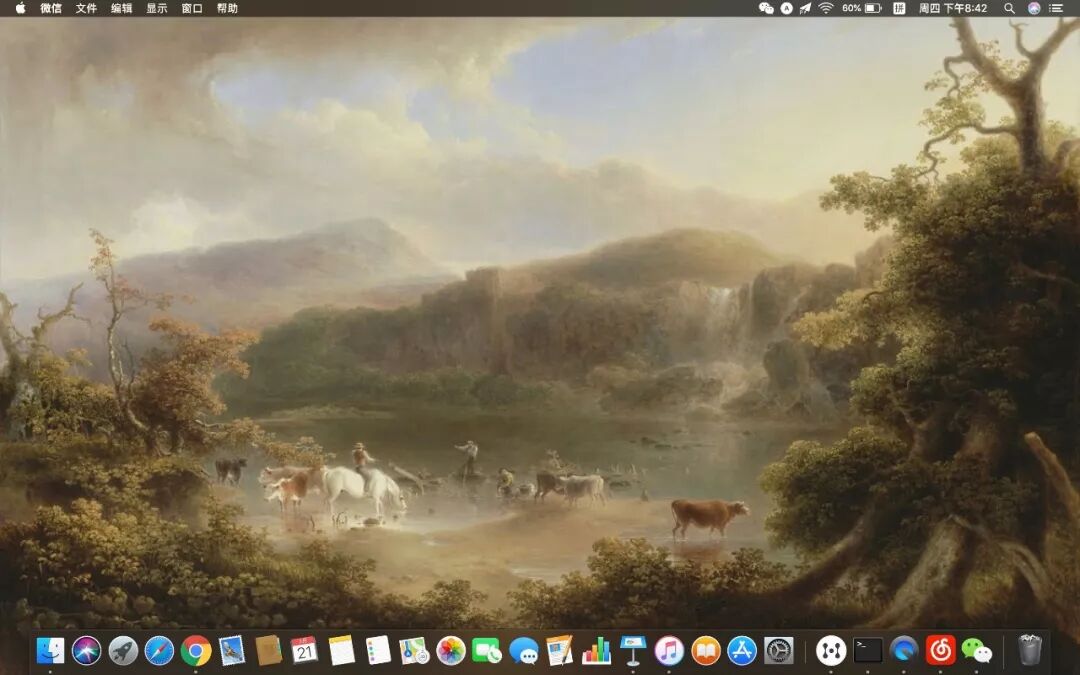The width and height of the screenshot is (1080, 675).
Task: Open Spotlight search magnifier
Action: [x=1009, y=8]
